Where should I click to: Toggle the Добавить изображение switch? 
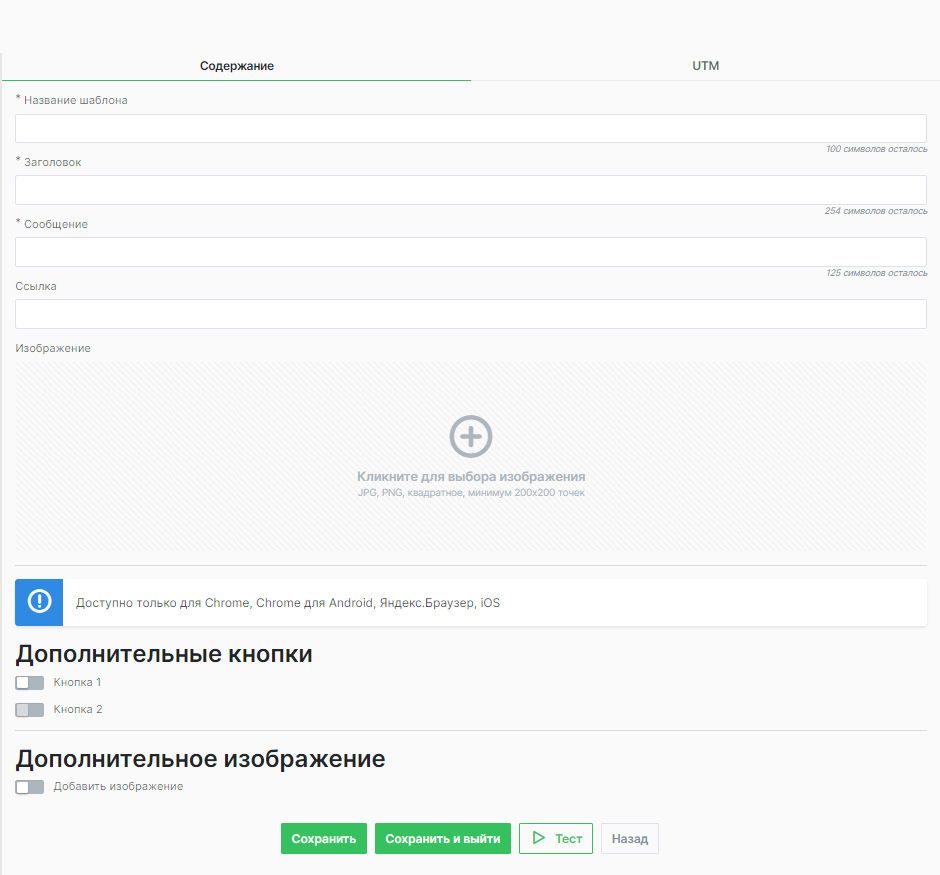pos(30,787)
